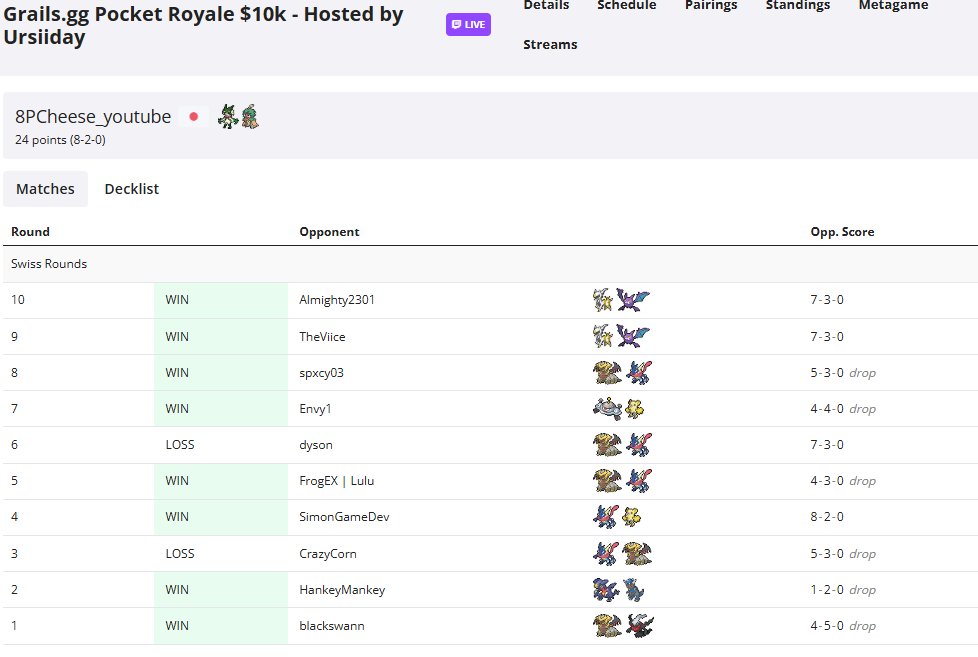Go to the Pairings page
The image size is (978, 657).
710,5
